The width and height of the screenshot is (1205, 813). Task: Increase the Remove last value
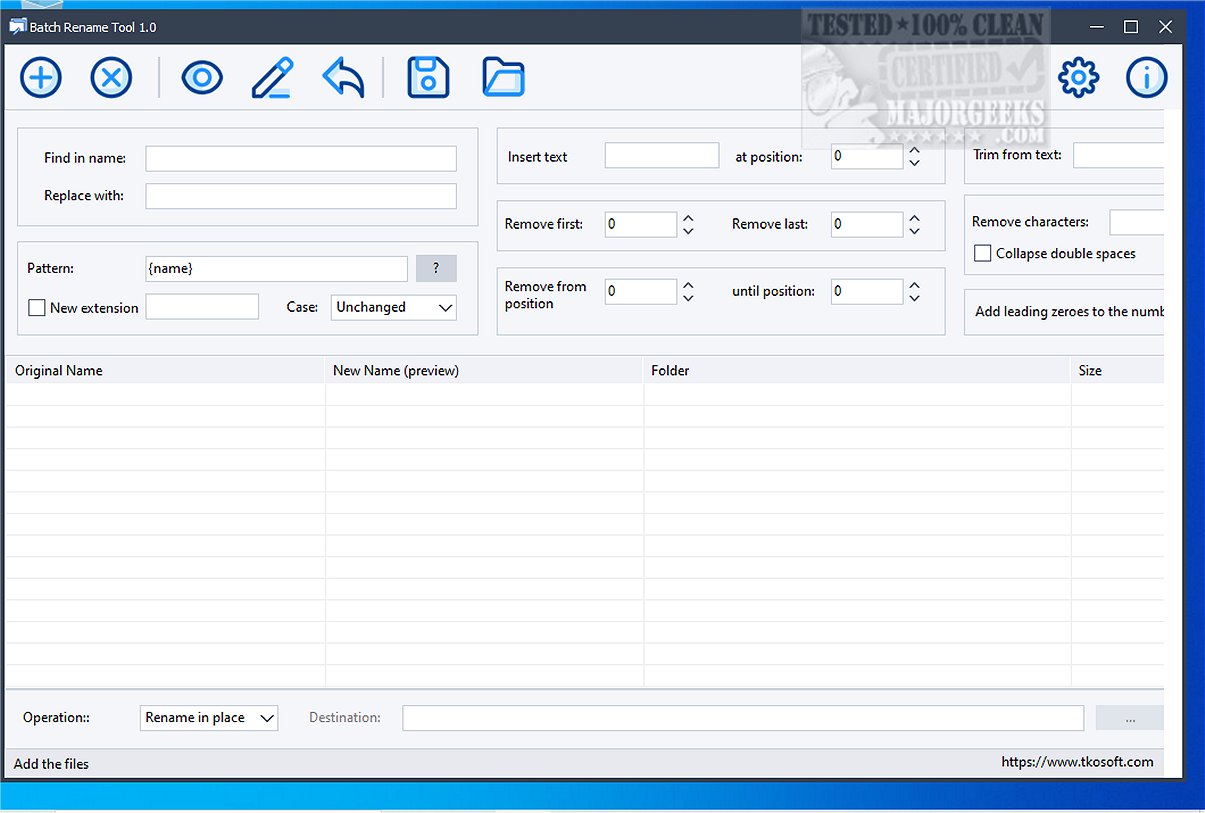coord(914,218)
